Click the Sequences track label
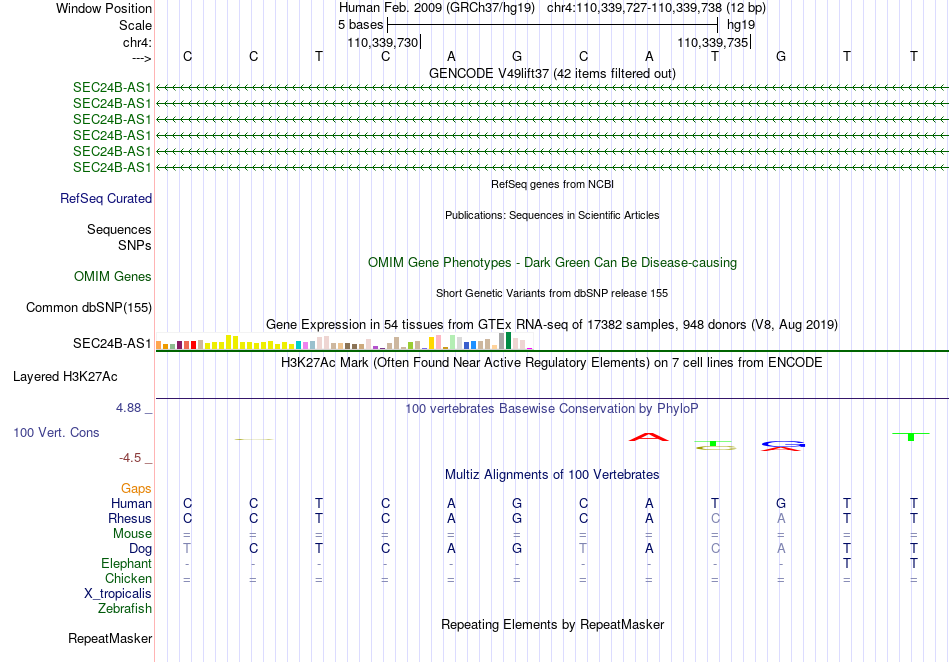 click(119, 230)
